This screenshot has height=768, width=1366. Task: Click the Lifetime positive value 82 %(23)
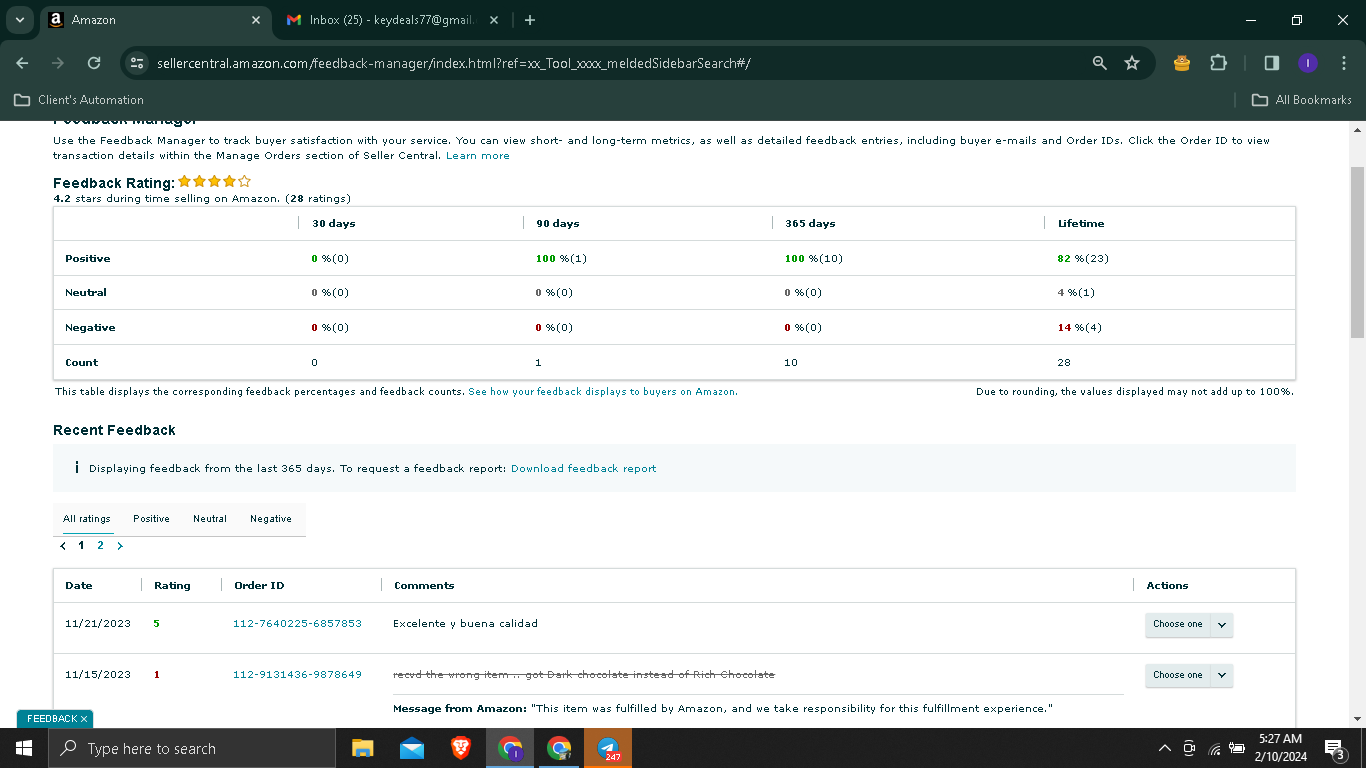1083,259
